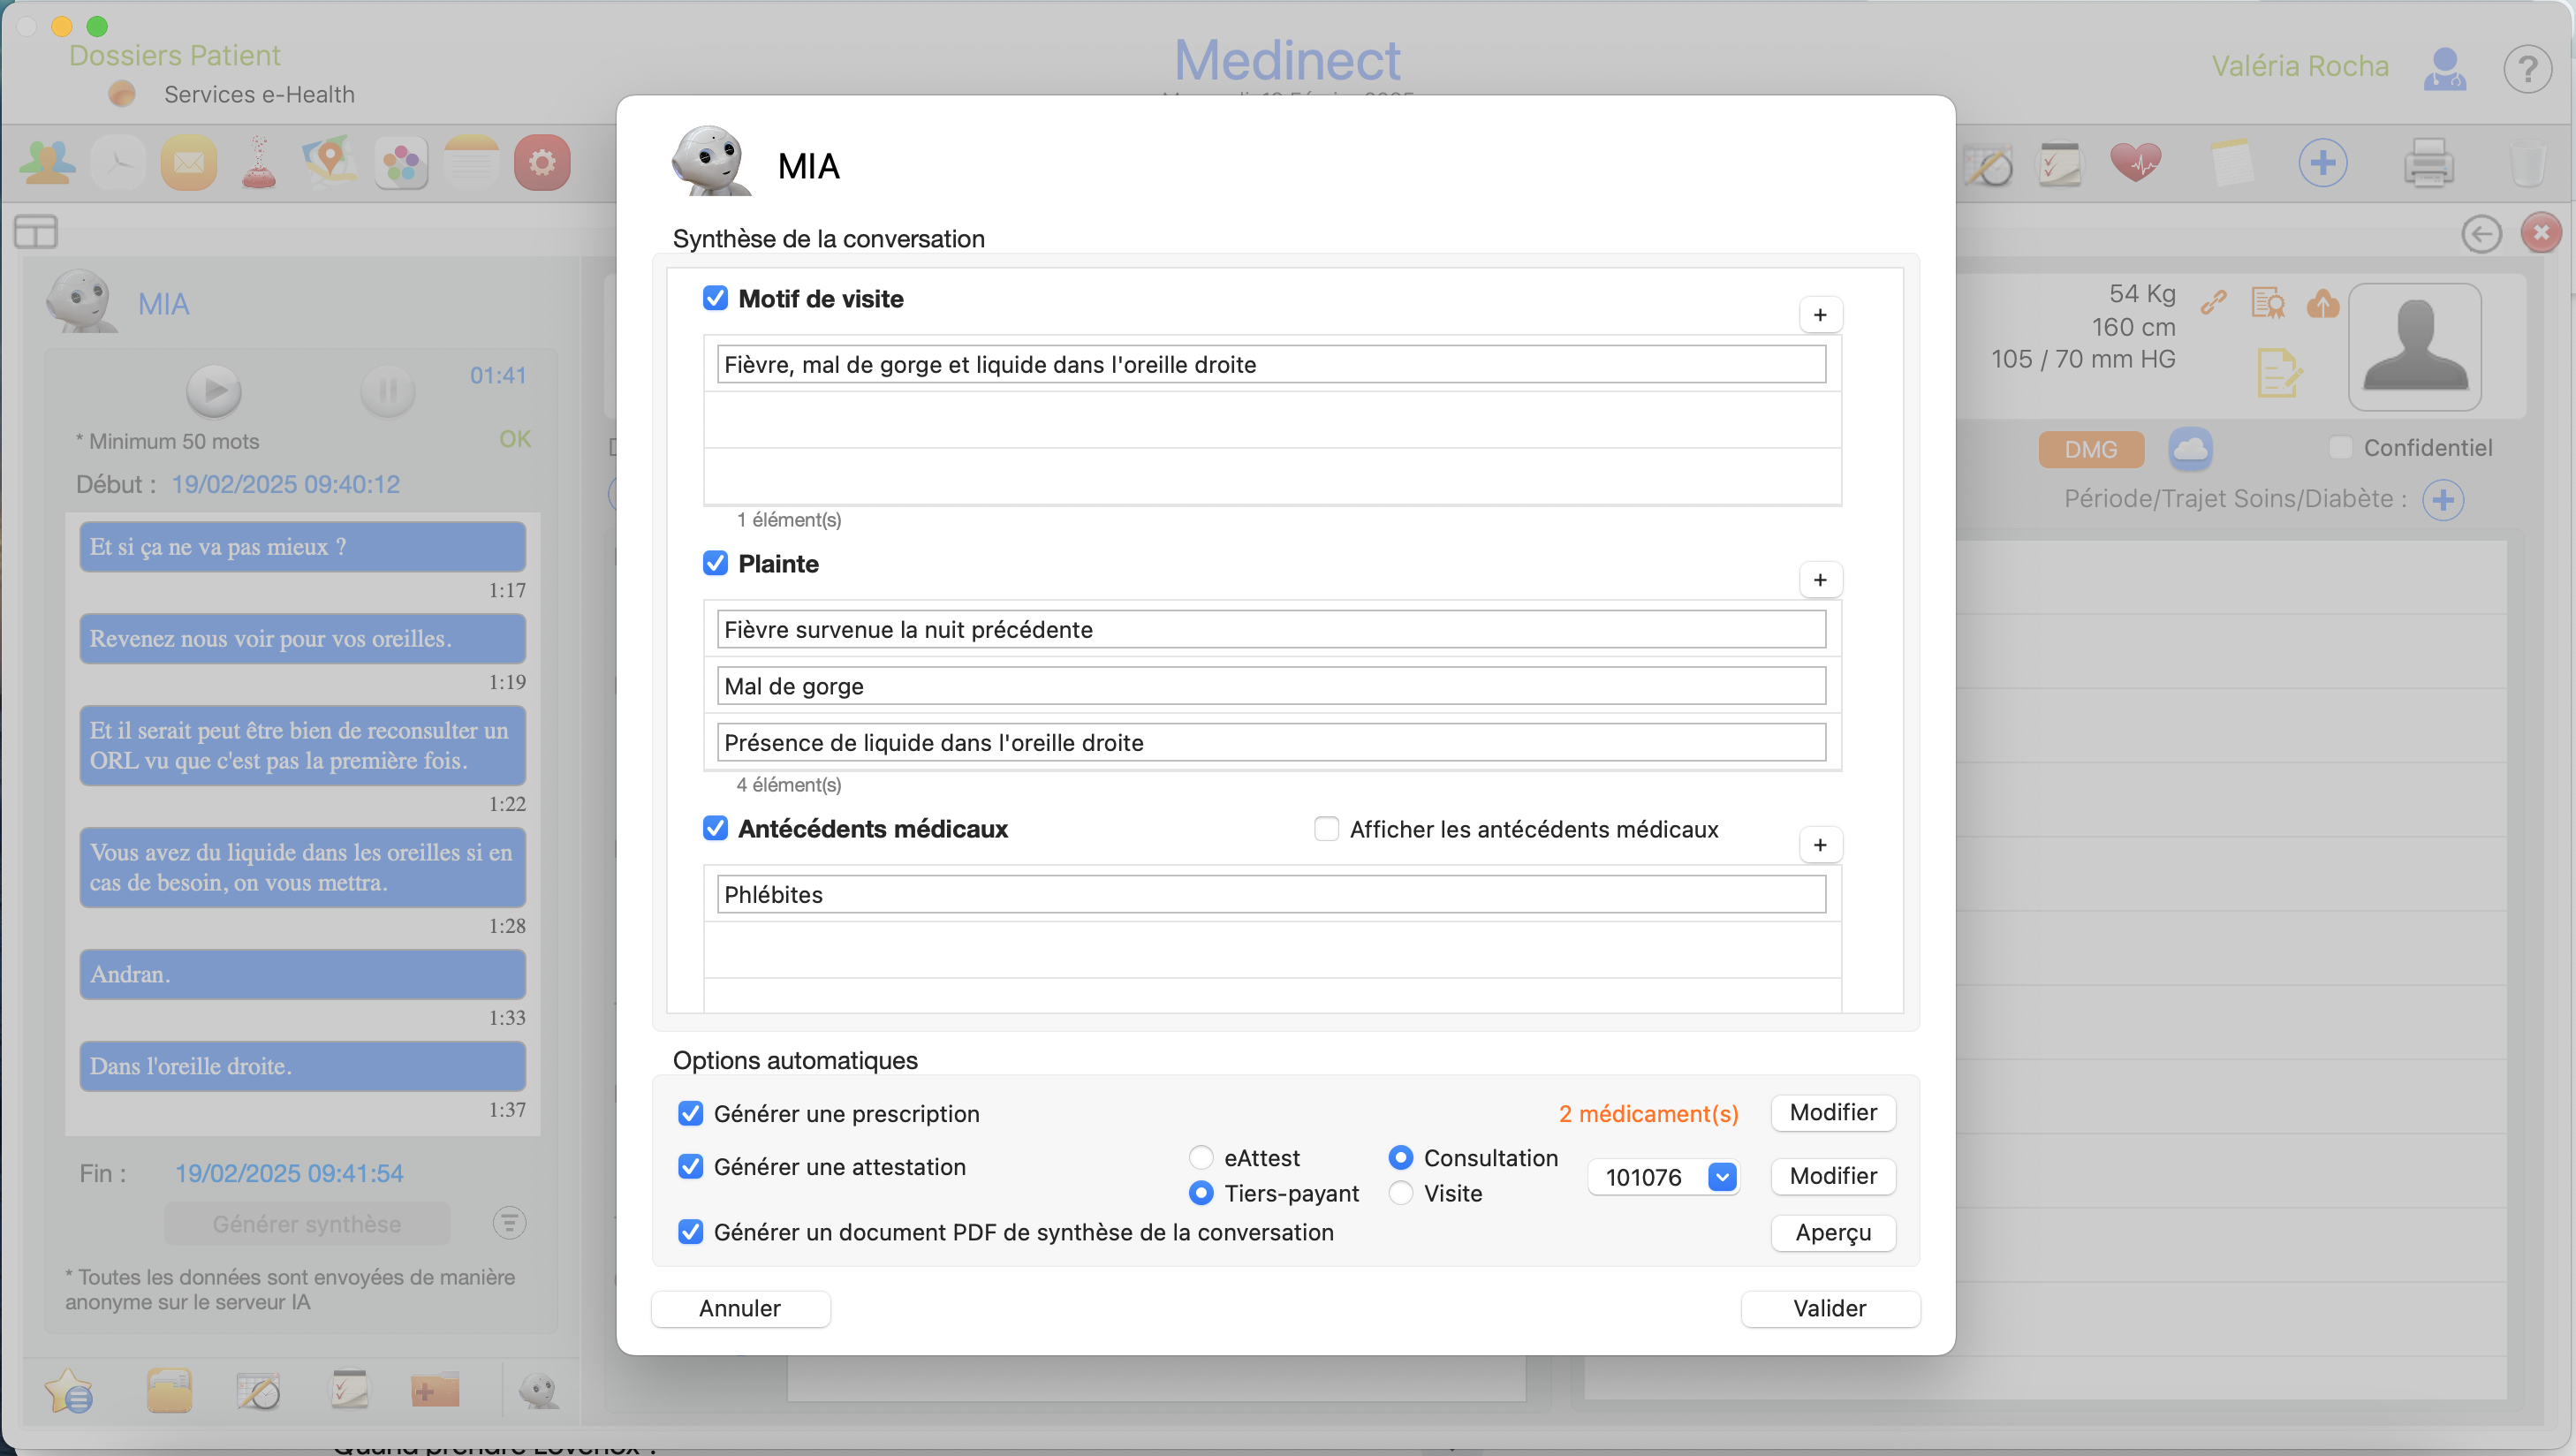Click the blue plus circle toolbar icon

[x=2322, y=163]
